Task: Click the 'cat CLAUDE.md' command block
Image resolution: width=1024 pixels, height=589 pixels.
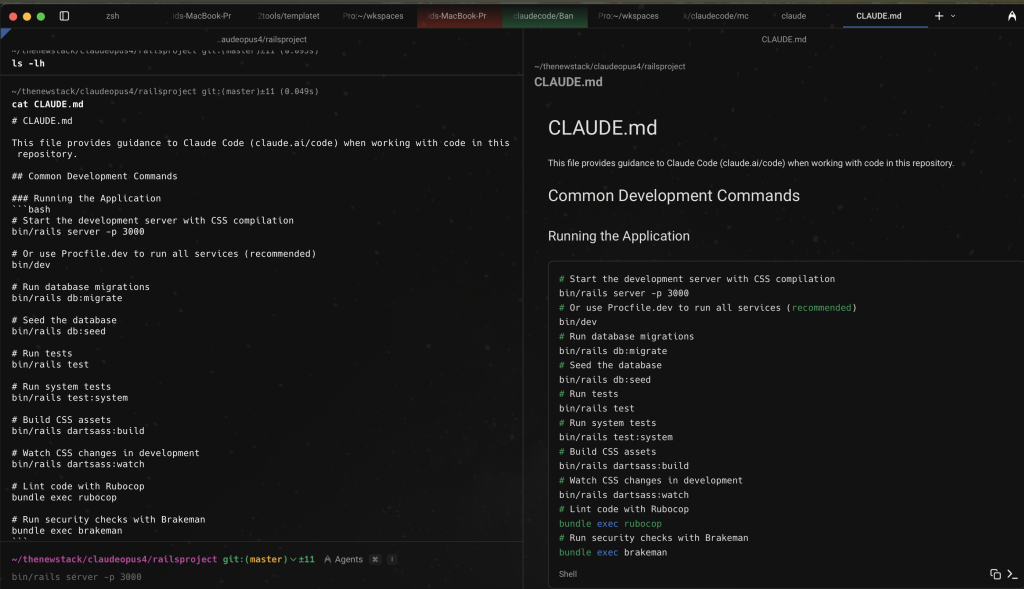Action: point(48,104)
